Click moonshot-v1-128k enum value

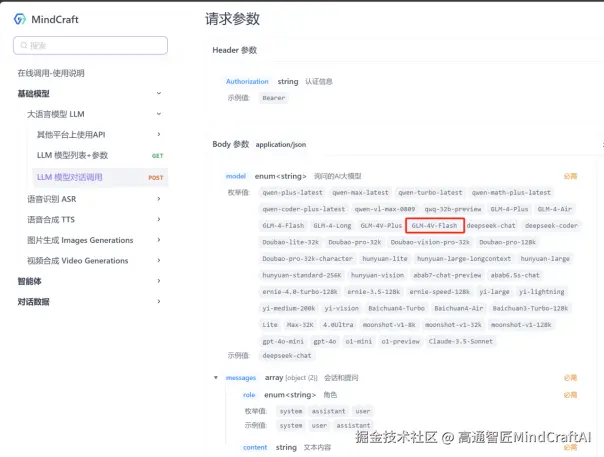521,325
